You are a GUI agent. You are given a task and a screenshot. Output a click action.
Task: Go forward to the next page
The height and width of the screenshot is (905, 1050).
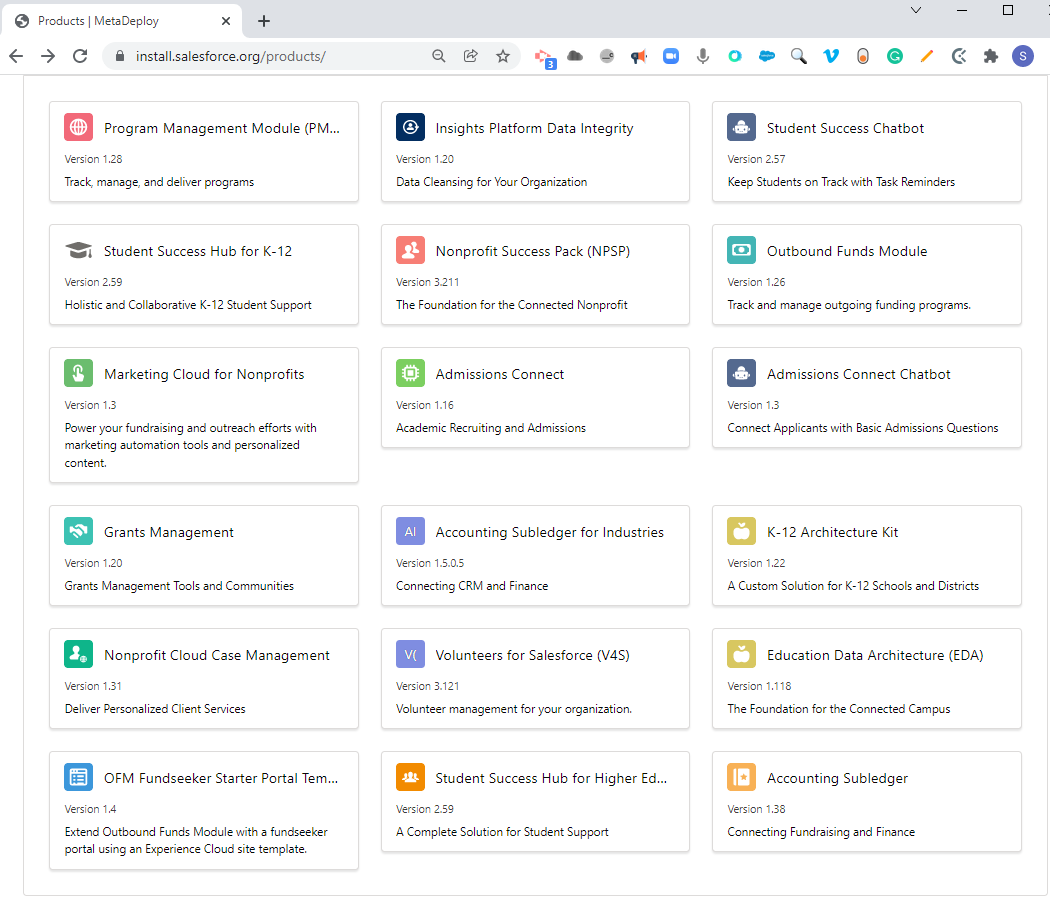(48, 56)
